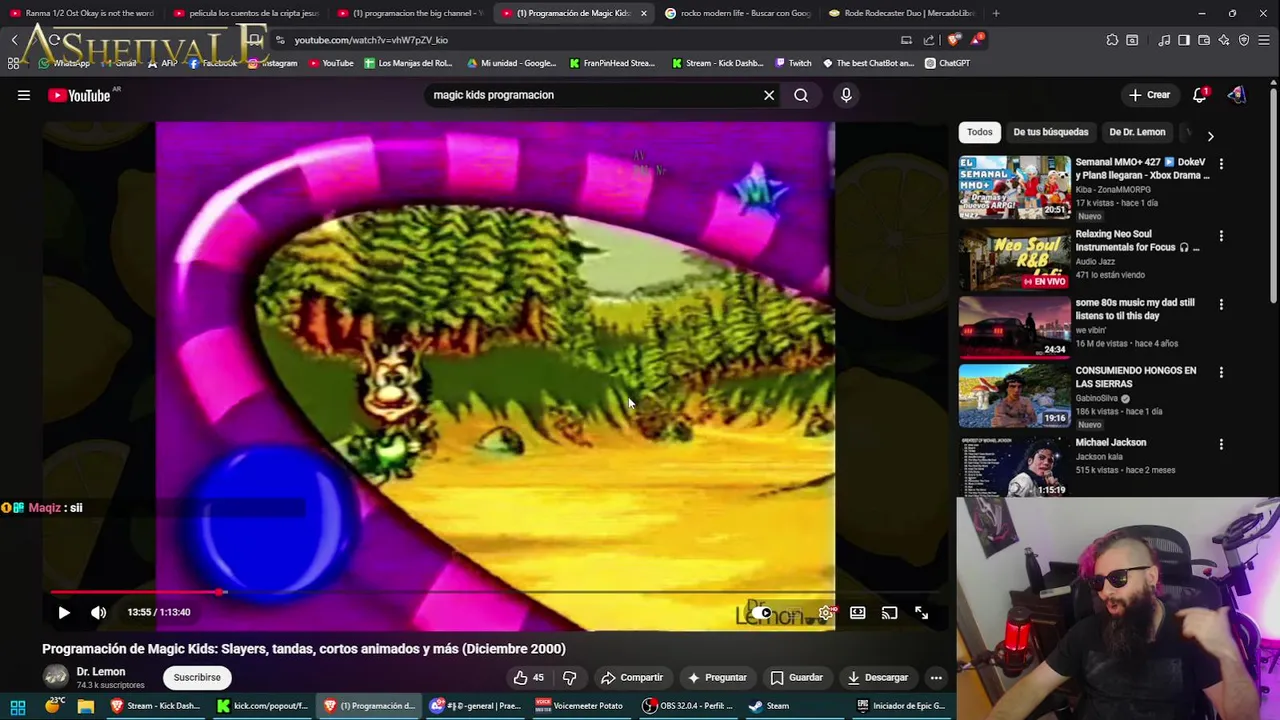Toggle autoplay switch in the player
1280x720 pixels.
[762, 613]
